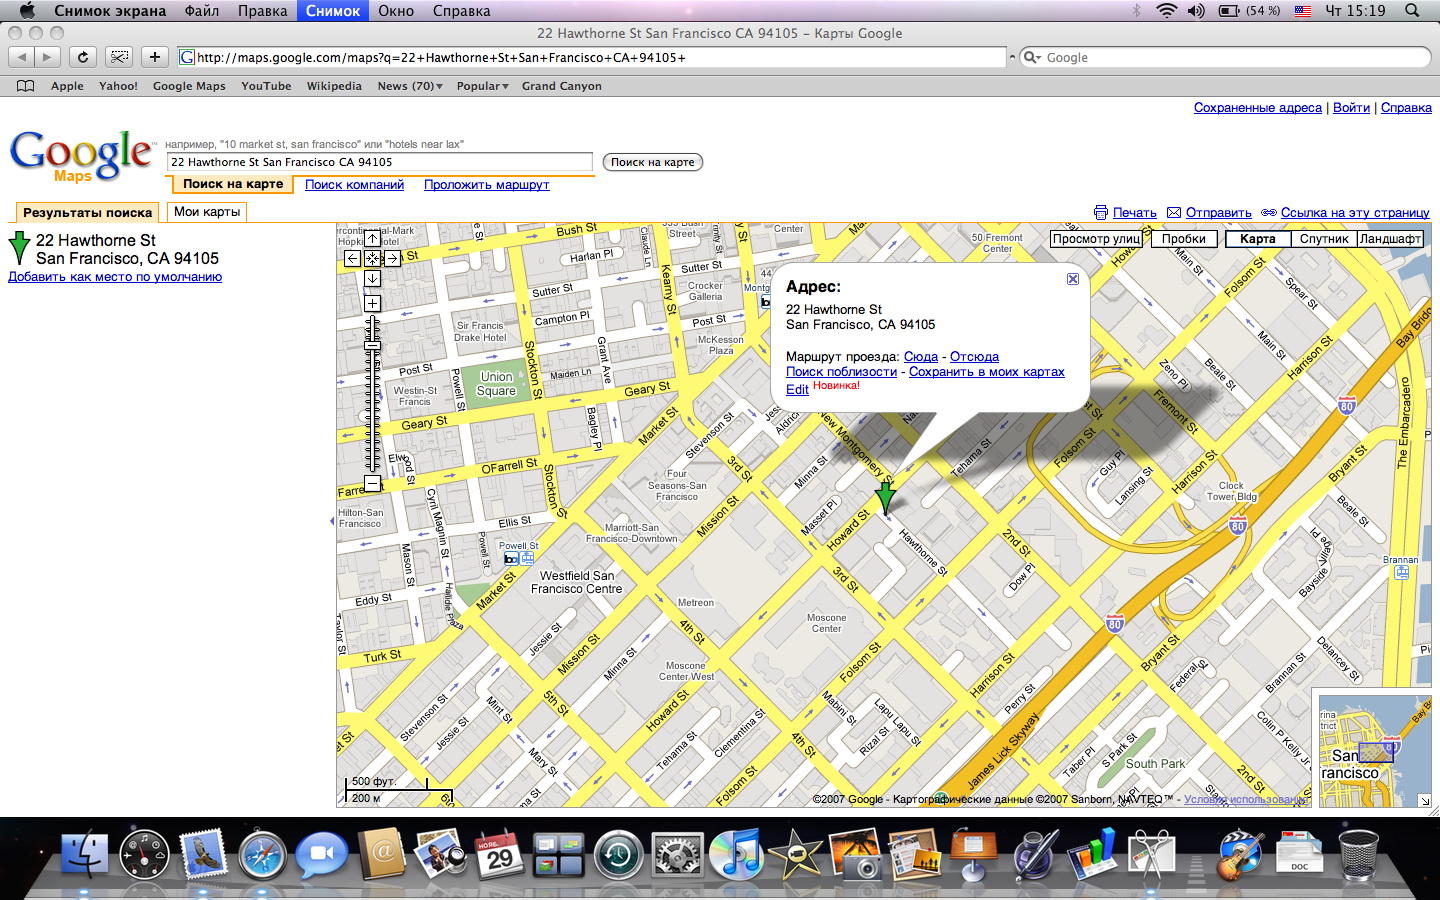Toggle Просмотр улиц street view layer
1440x900 pixels.
coord(1096,239)
